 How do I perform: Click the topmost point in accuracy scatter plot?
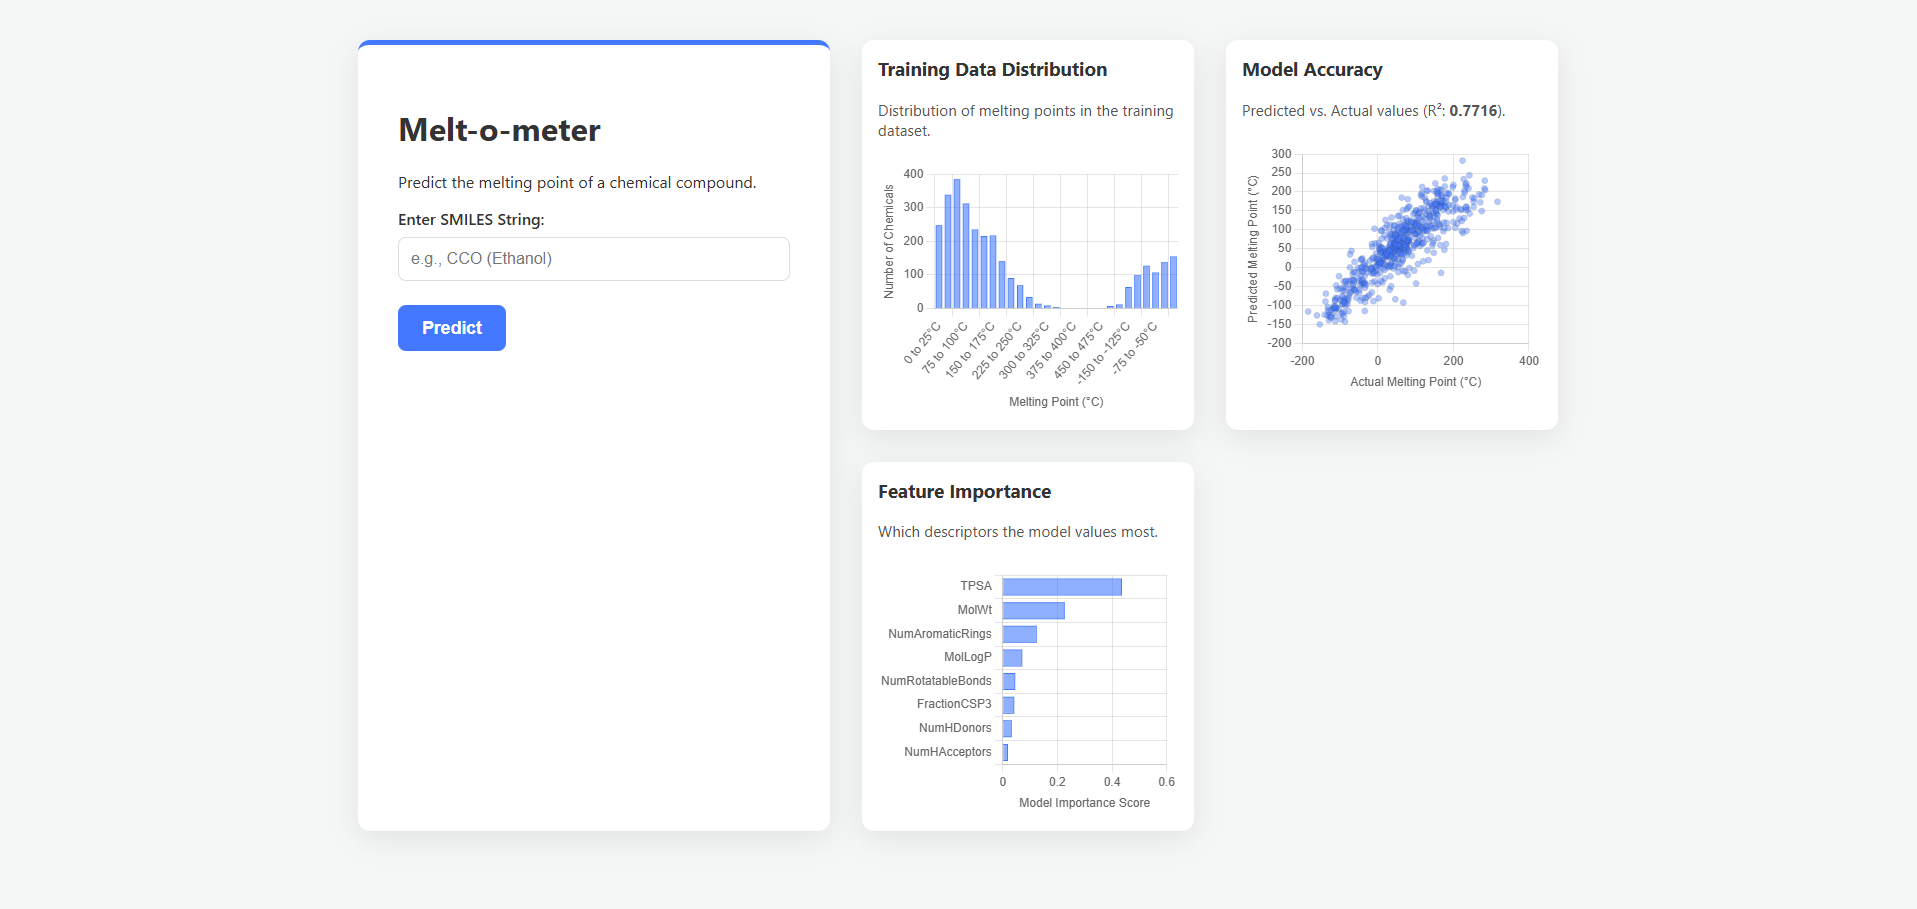click(x=1462, y=161)
